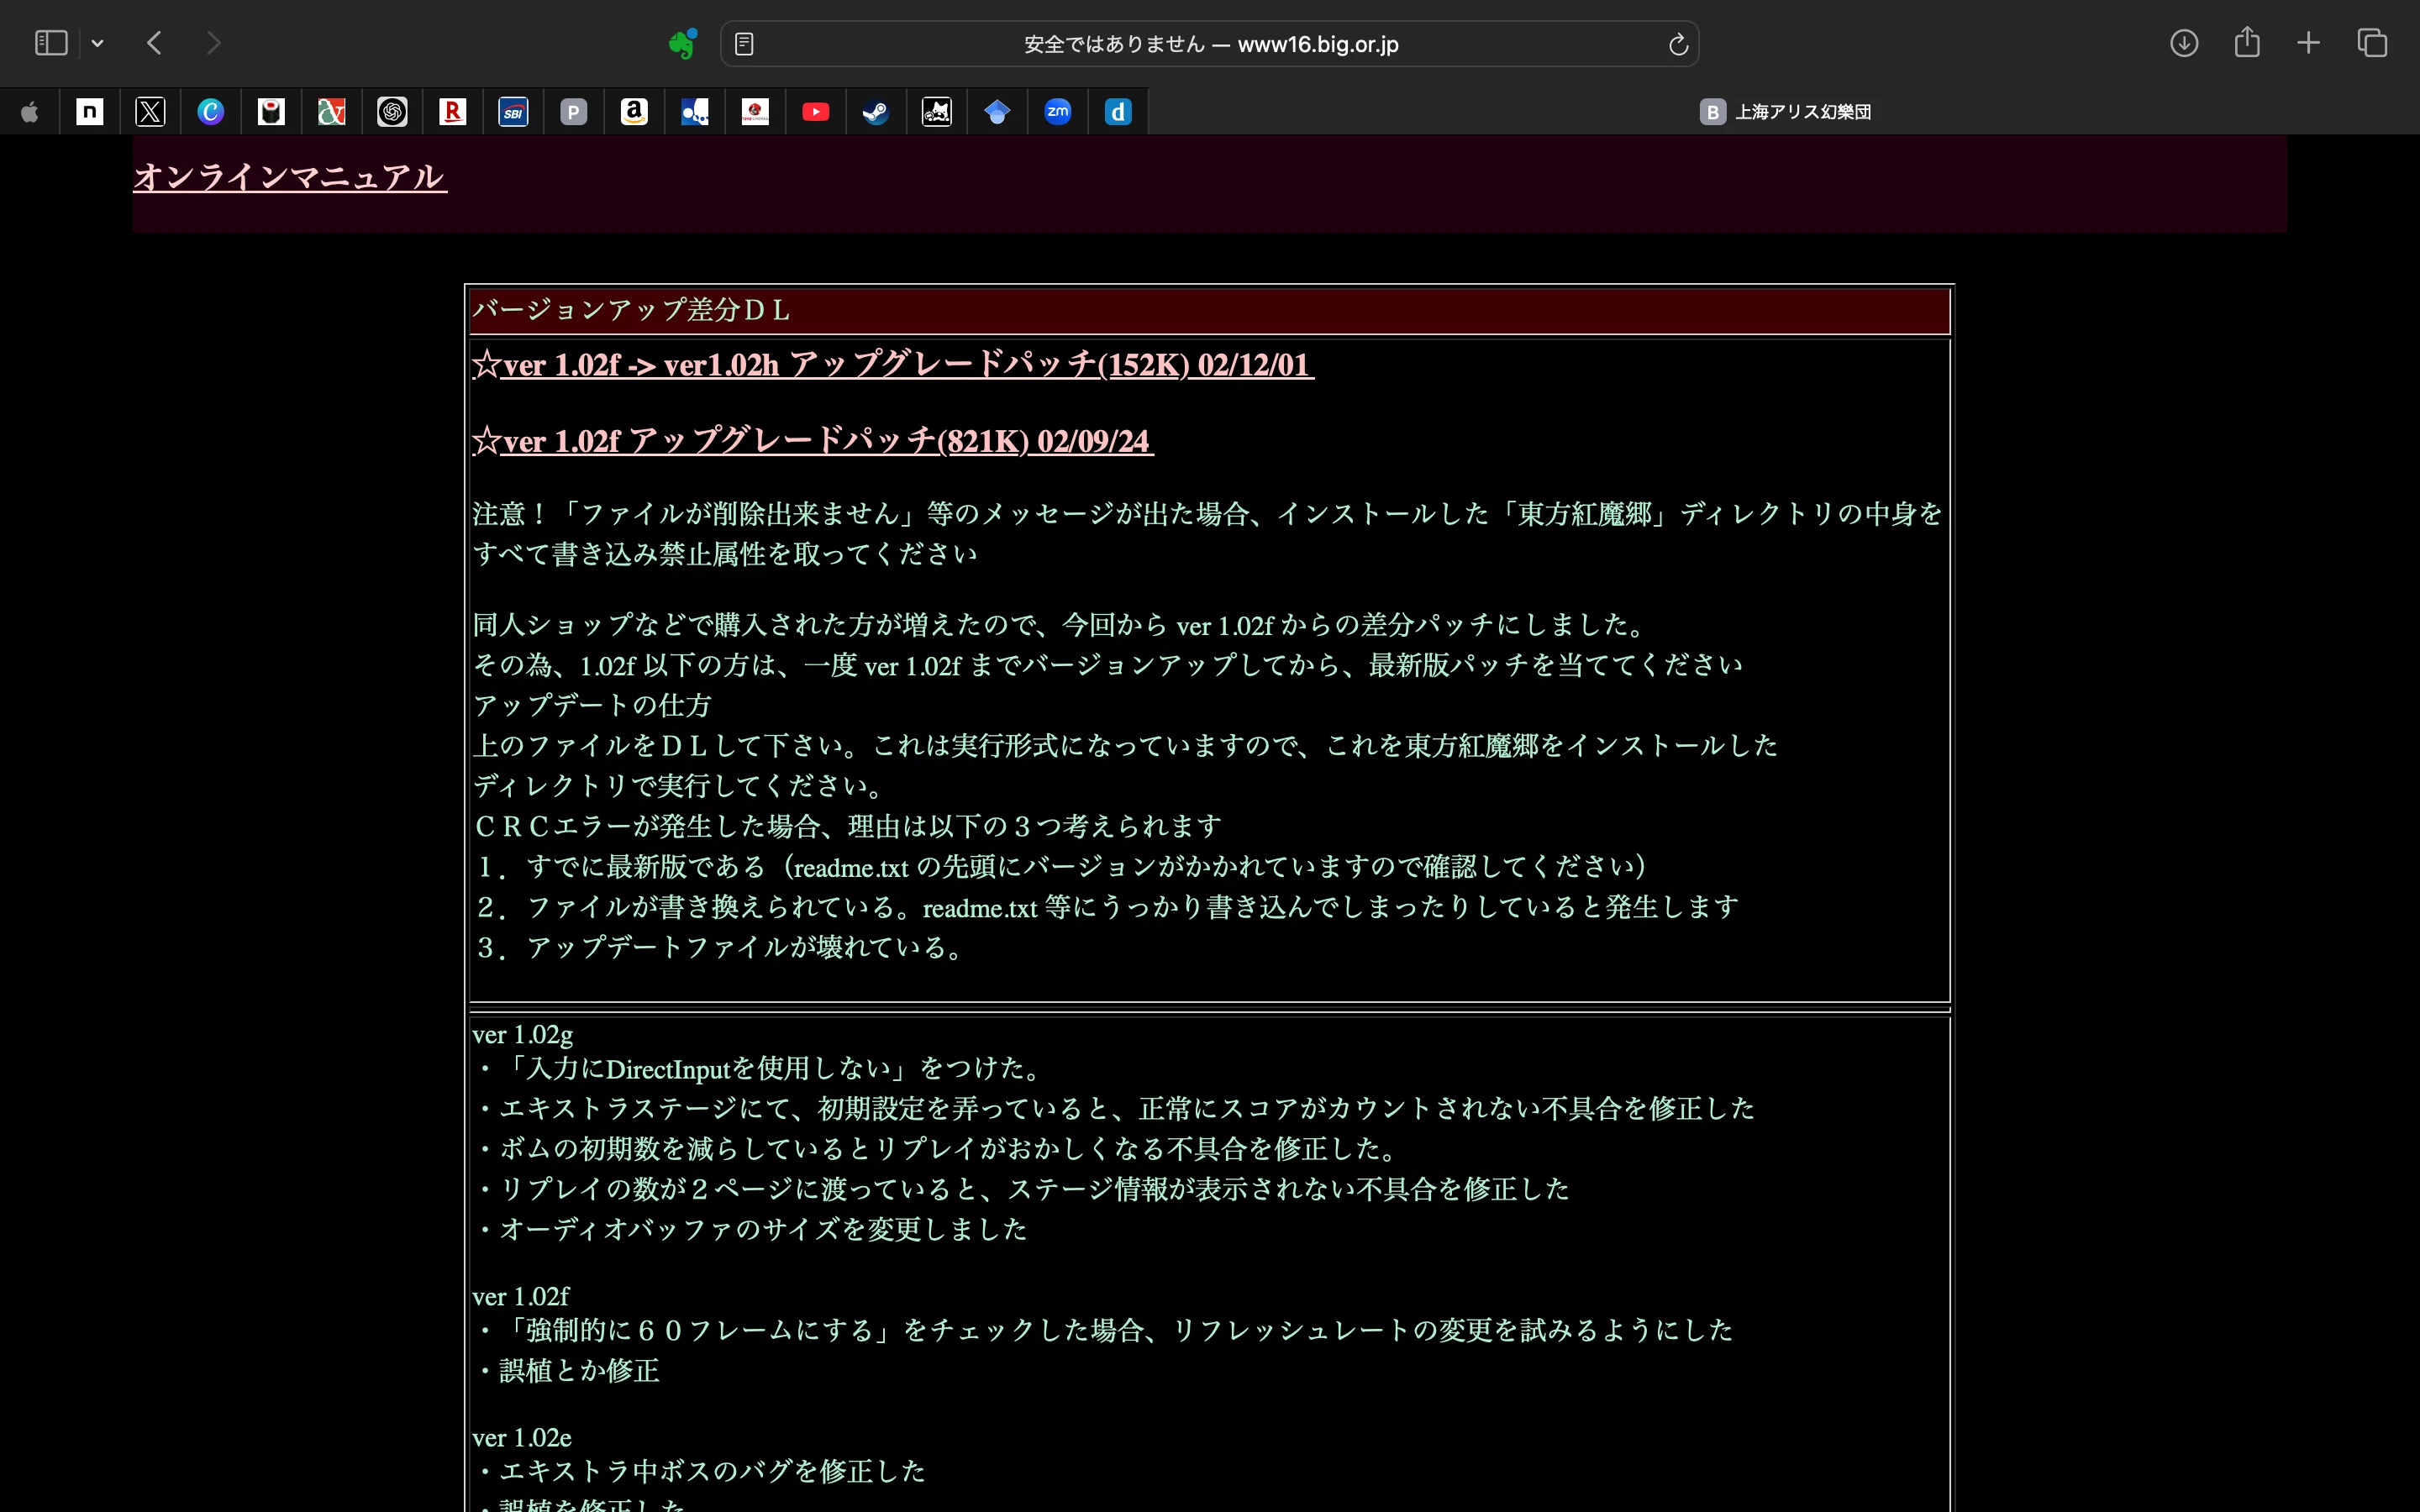Show the Safari sidebar

coord(51,43)
